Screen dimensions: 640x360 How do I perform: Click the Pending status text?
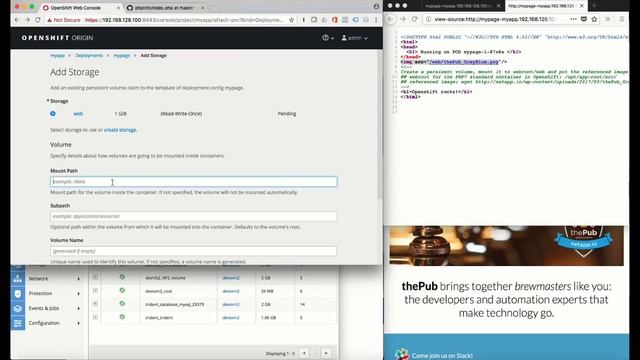pos(287,113)
